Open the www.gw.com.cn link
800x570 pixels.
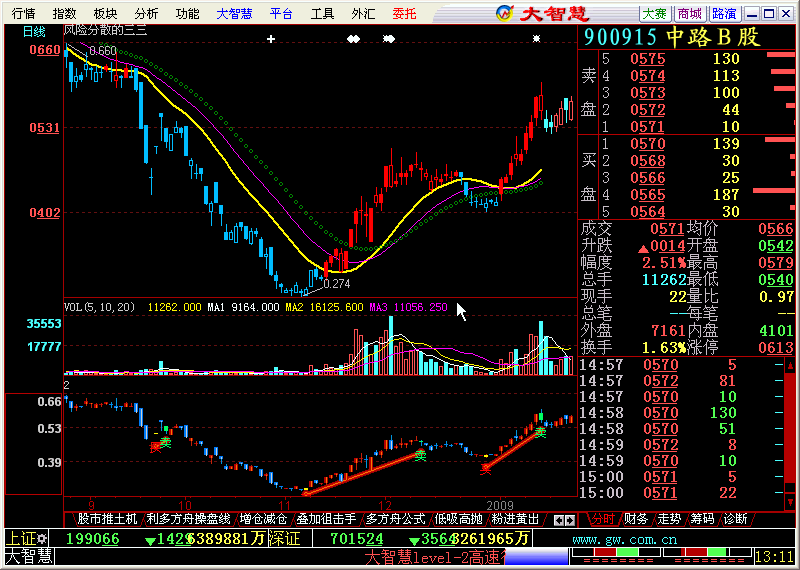click(624, 539)
